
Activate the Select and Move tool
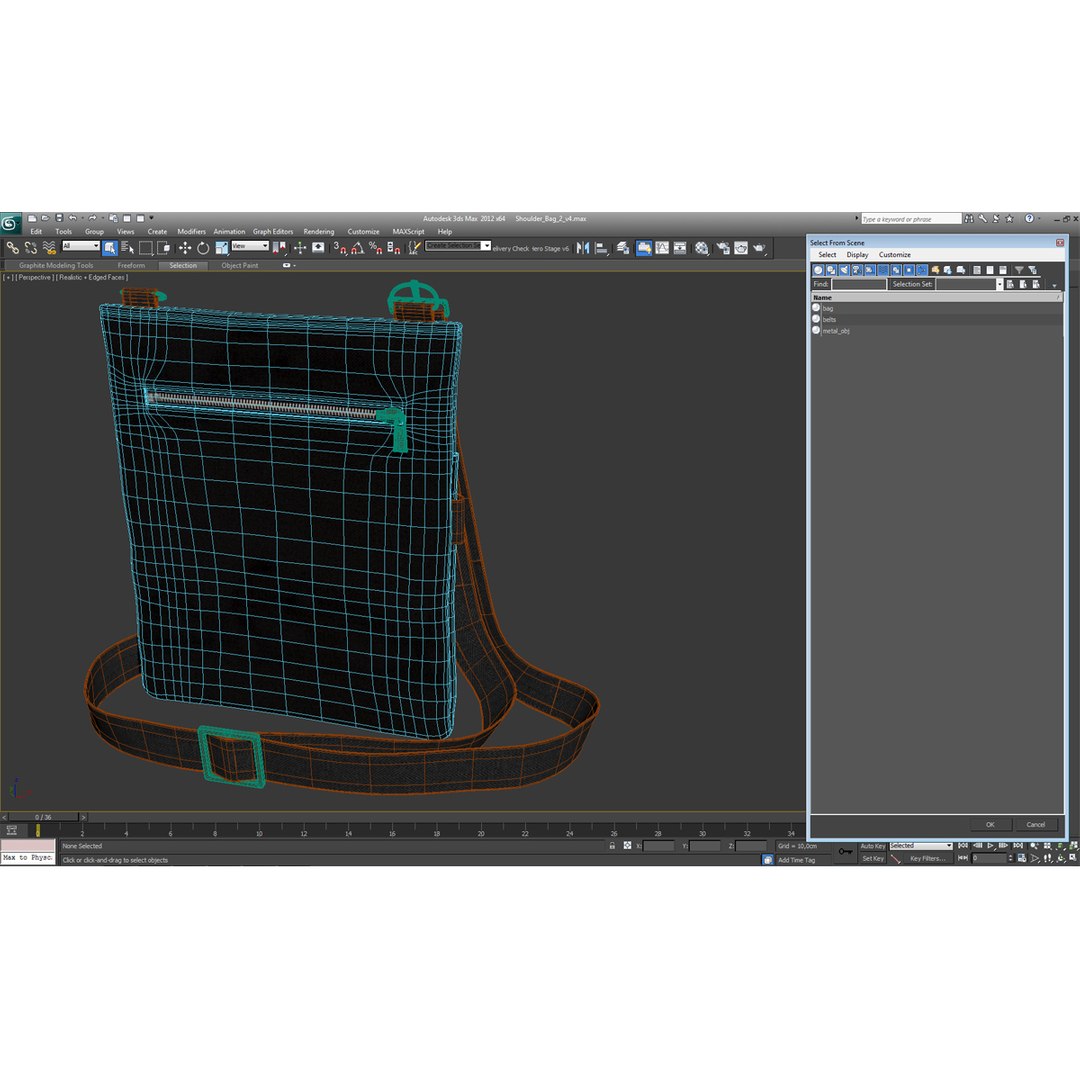click(x=185, y=248)
